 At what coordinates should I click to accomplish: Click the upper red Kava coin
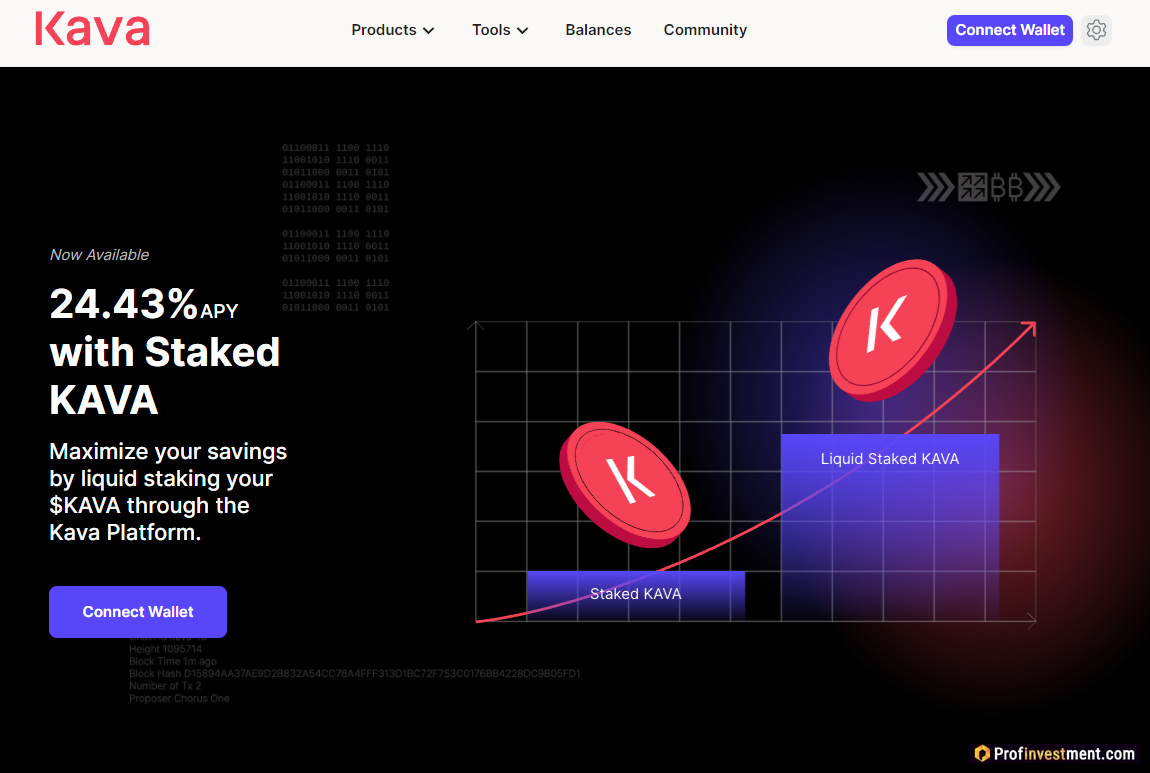[x=893, y=330]
